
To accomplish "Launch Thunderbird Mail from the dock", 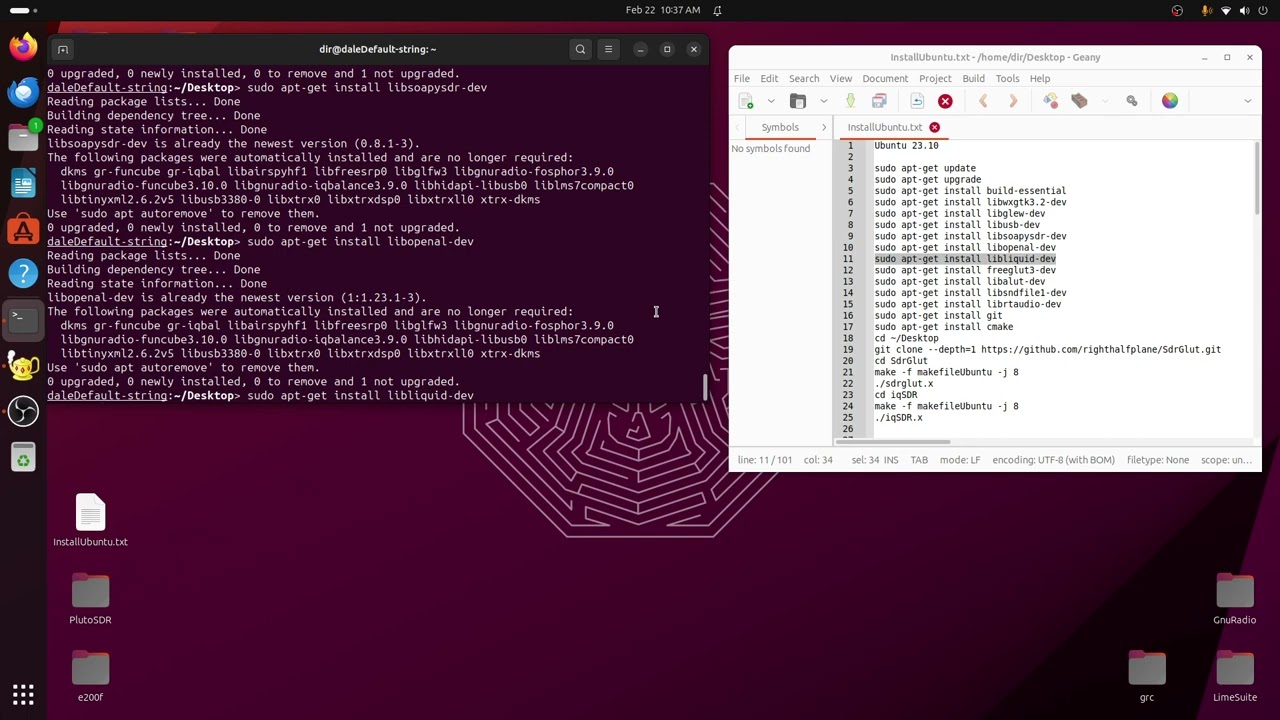I will click(x=23, y=92).
